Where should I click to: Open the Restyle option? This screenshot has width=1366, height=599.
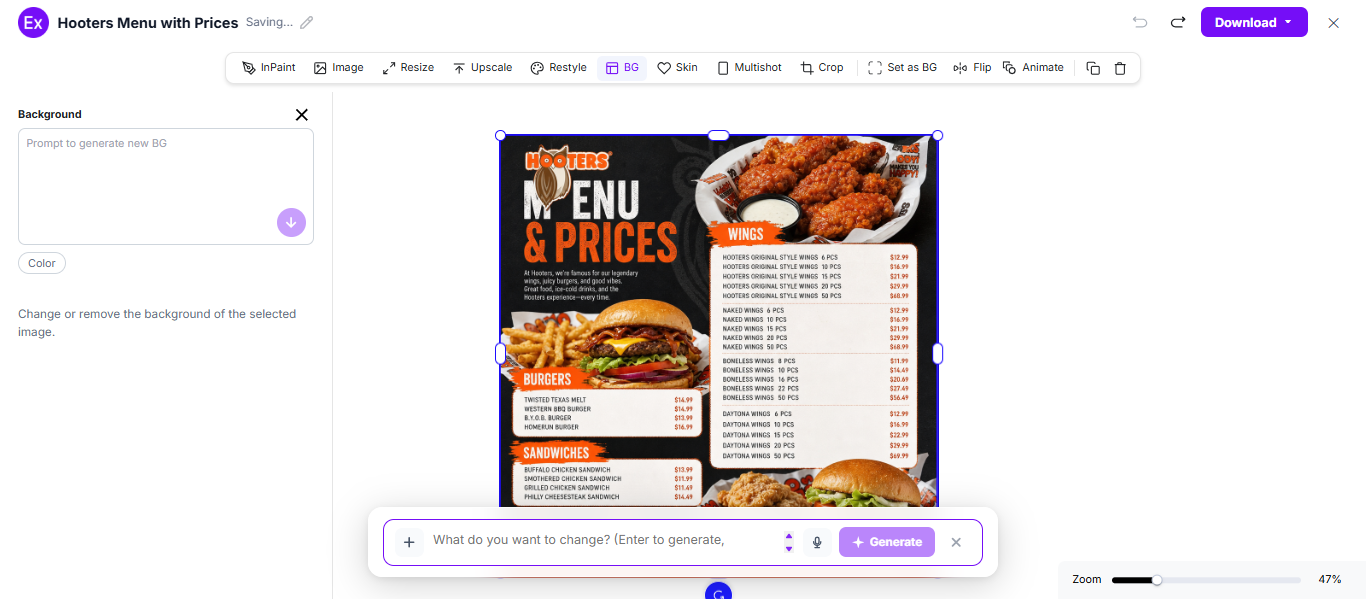point(558,68)
